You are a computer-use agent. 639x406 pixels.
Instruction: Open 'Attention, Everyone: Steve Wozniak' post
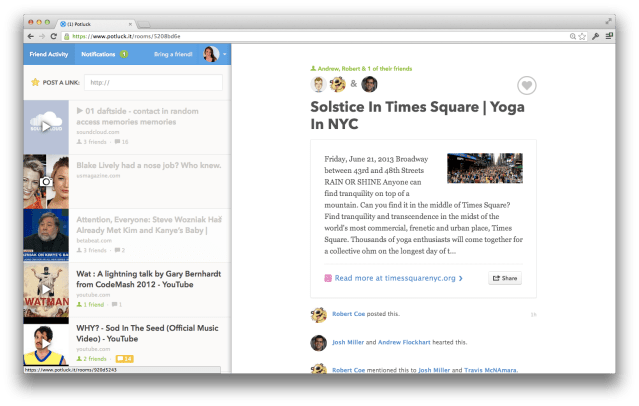149,225
